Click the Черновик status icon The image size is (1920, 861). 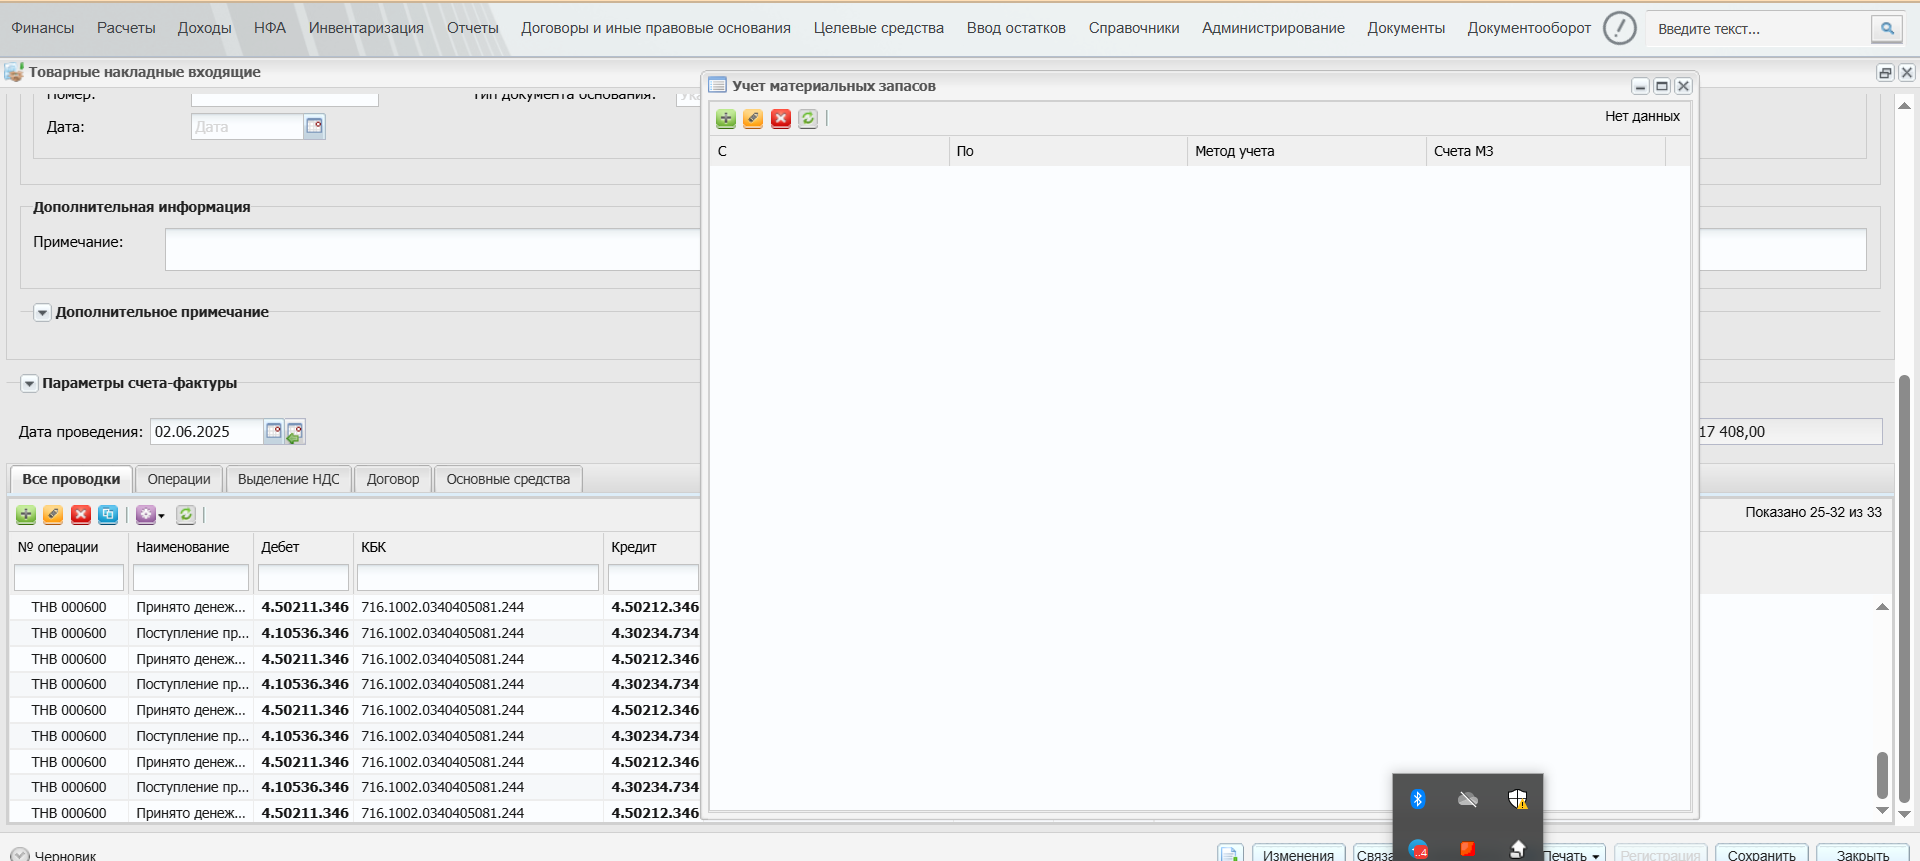(x=20, y=855)
